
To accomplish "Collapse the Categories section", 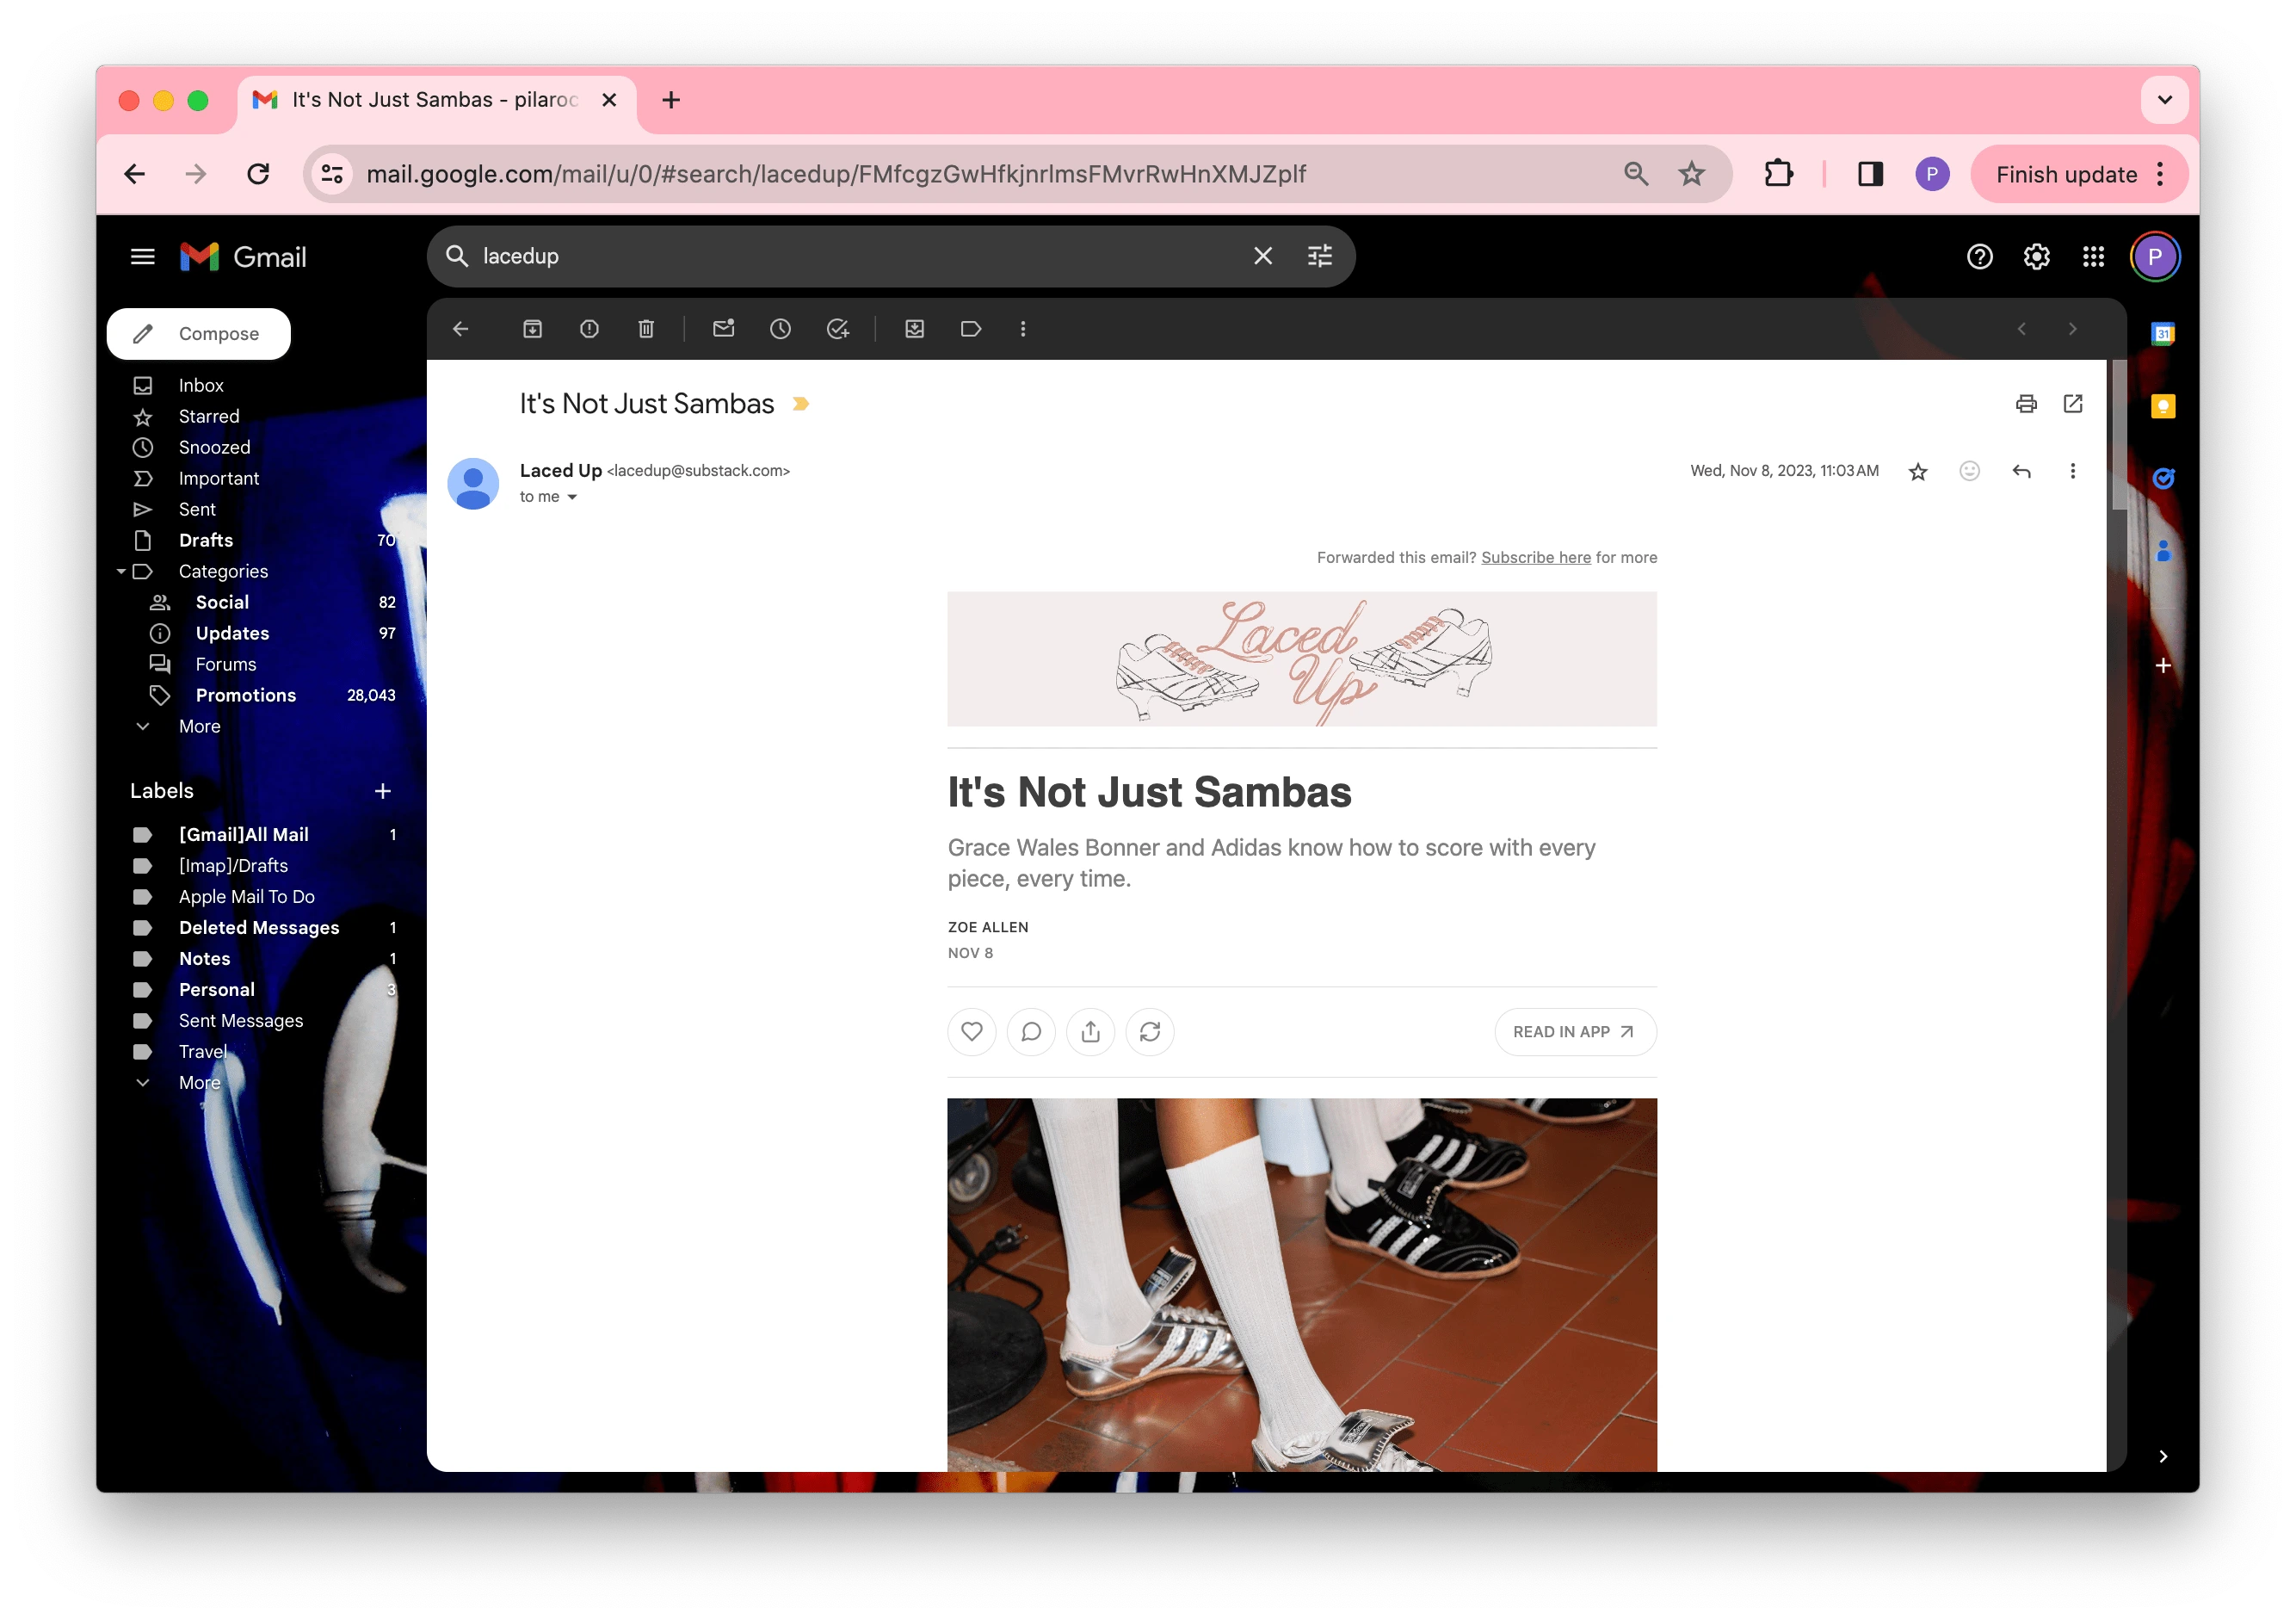I will 121,572.
